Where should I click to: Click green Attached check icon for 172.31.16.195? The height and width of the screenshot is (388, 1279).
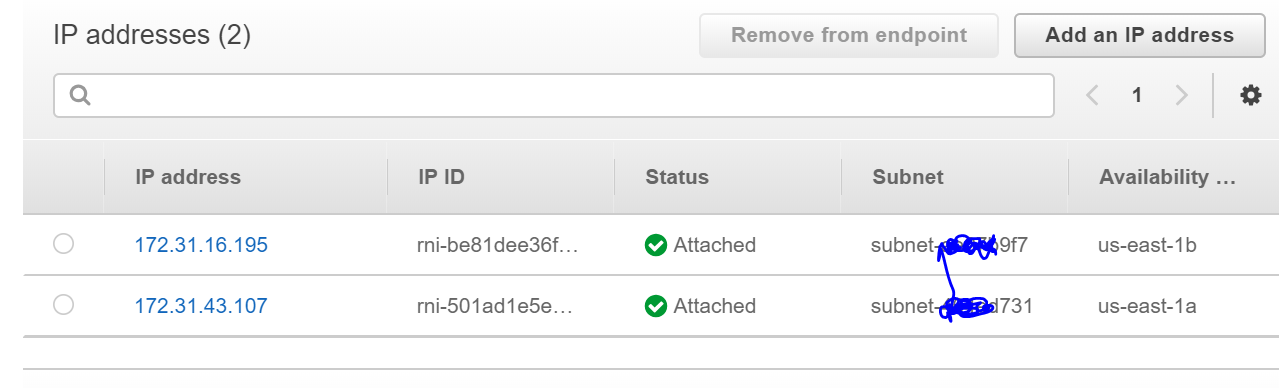(656, 245)
